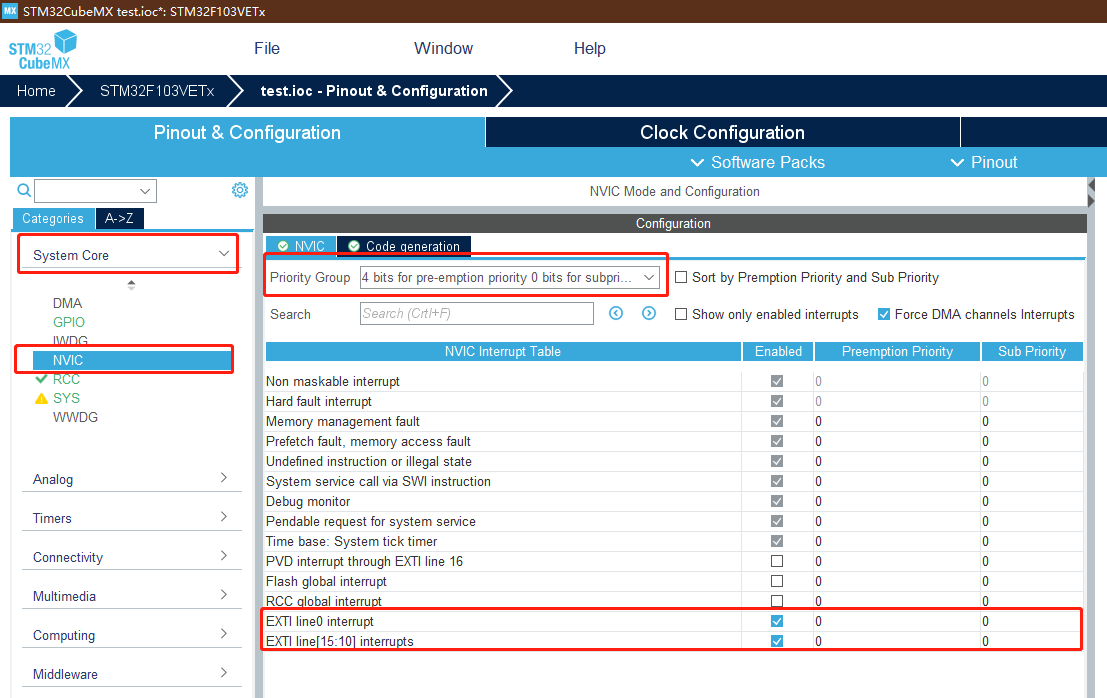Select Memory management fault row
The image size is (1107, 698).
[x=674, y=421]
